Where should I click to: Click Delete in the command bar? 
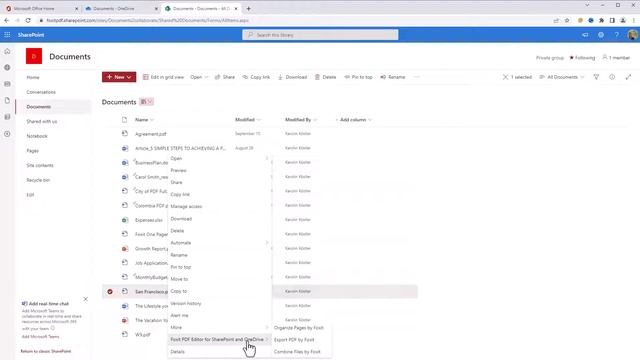pyautogui.click(x=325, y=77)
